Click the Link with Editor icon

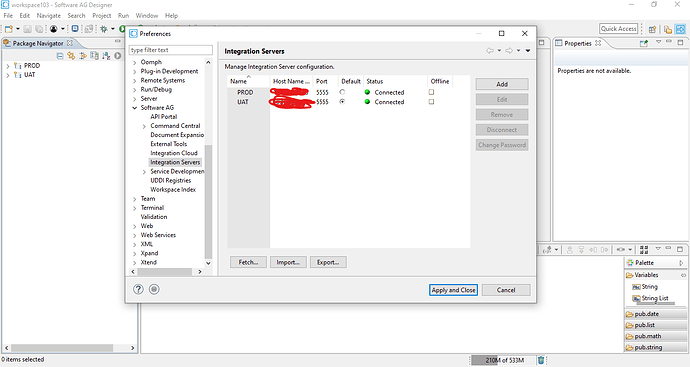click(71, 55)
